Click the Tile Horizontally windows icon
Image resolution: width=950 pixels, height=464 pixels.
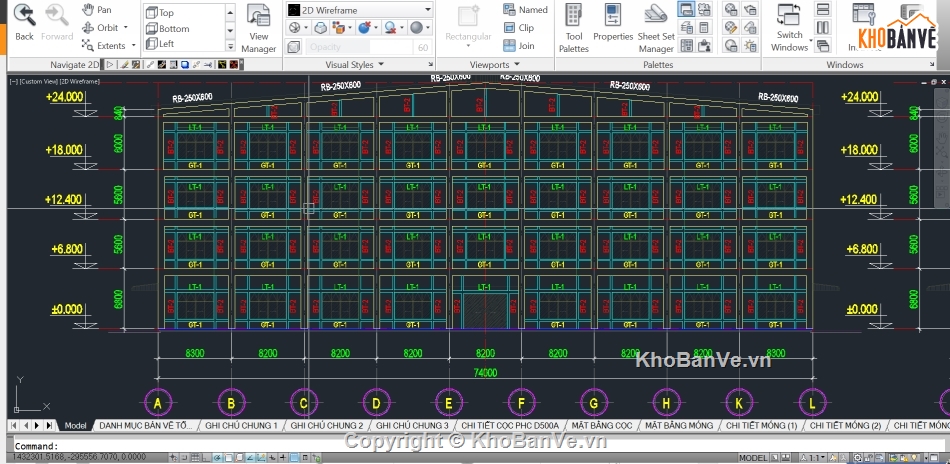click(823, 9)
